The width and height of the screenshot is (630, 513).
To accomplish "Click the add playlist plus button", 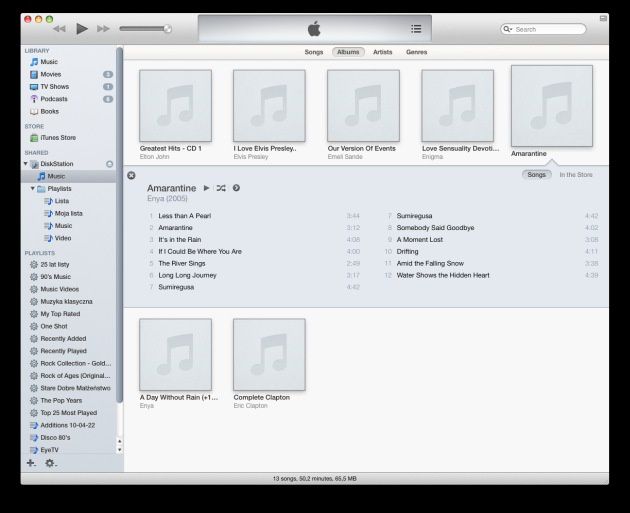I will [31, 463].
